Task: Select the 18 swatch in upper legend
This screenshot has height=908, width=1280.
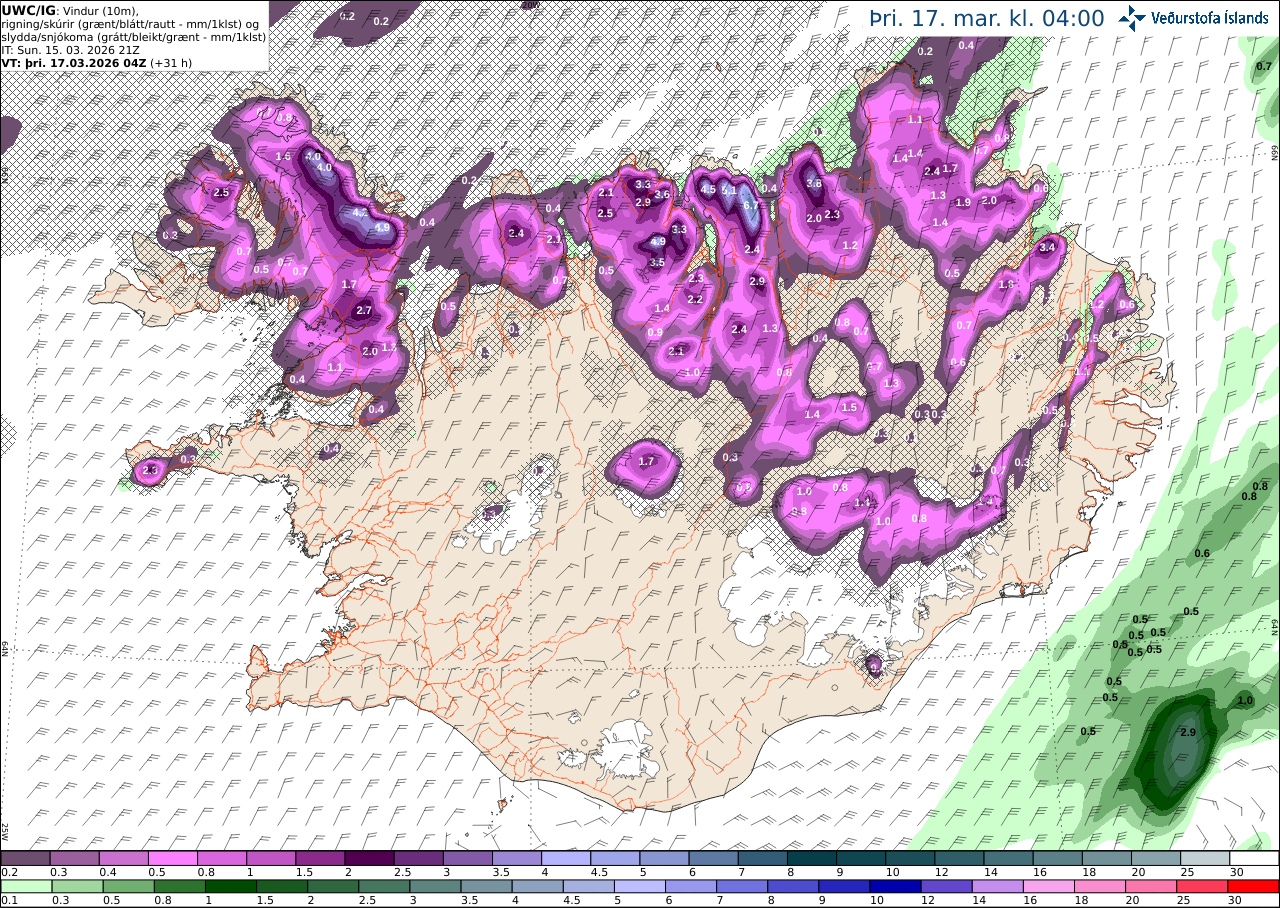Action: [1107, 858]
